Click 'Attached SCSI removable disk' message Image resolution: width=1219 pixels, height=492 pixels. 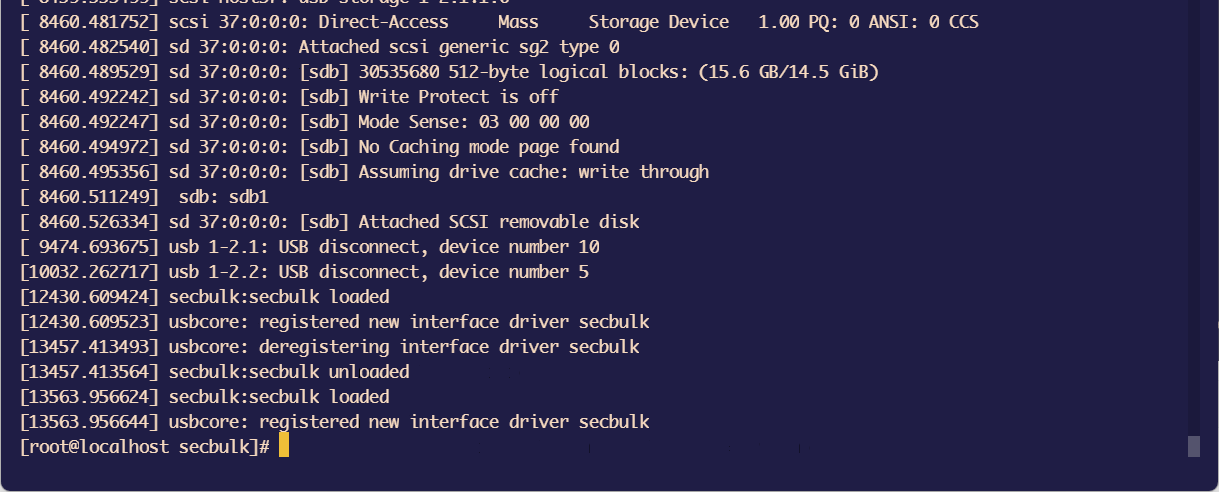point(499,222)
